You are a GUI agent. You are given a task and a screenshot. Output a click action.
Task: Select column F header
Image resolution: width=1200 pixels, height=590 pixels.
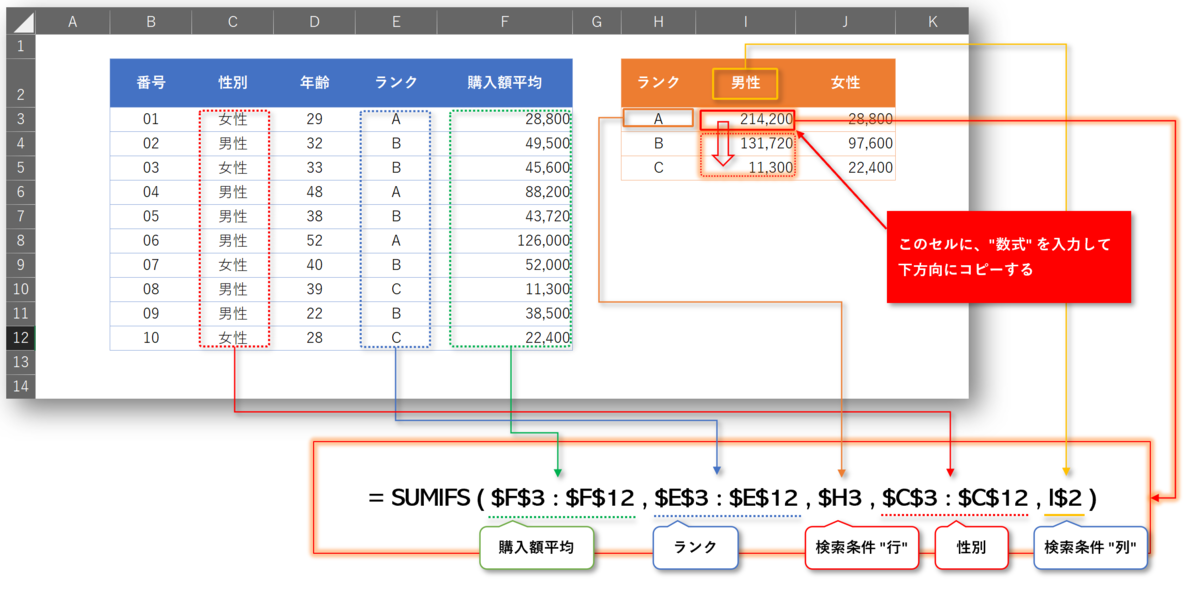pos(505,21)
